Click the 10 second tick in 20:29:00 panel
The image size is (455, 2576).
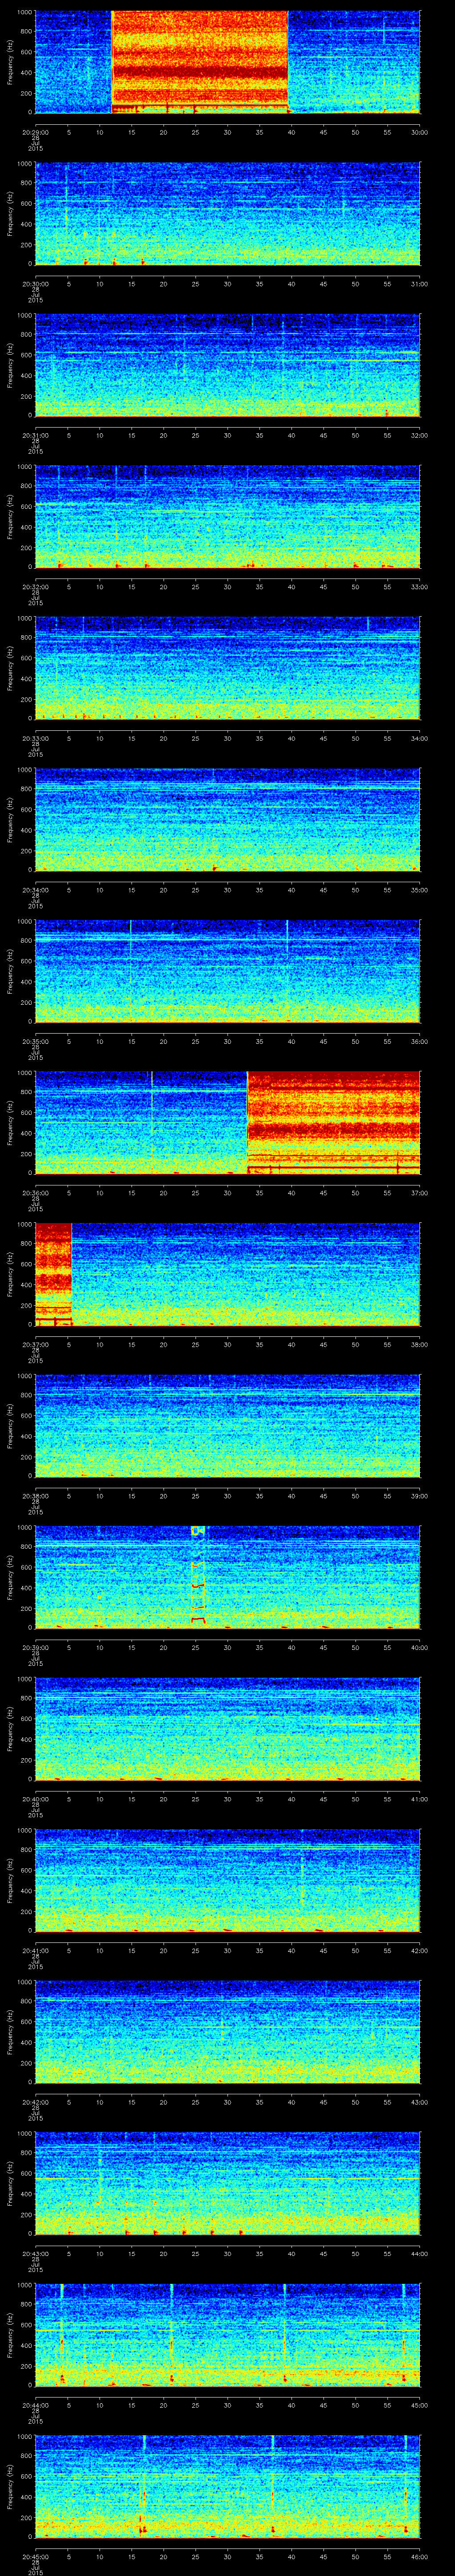click(x=100, y=132)
